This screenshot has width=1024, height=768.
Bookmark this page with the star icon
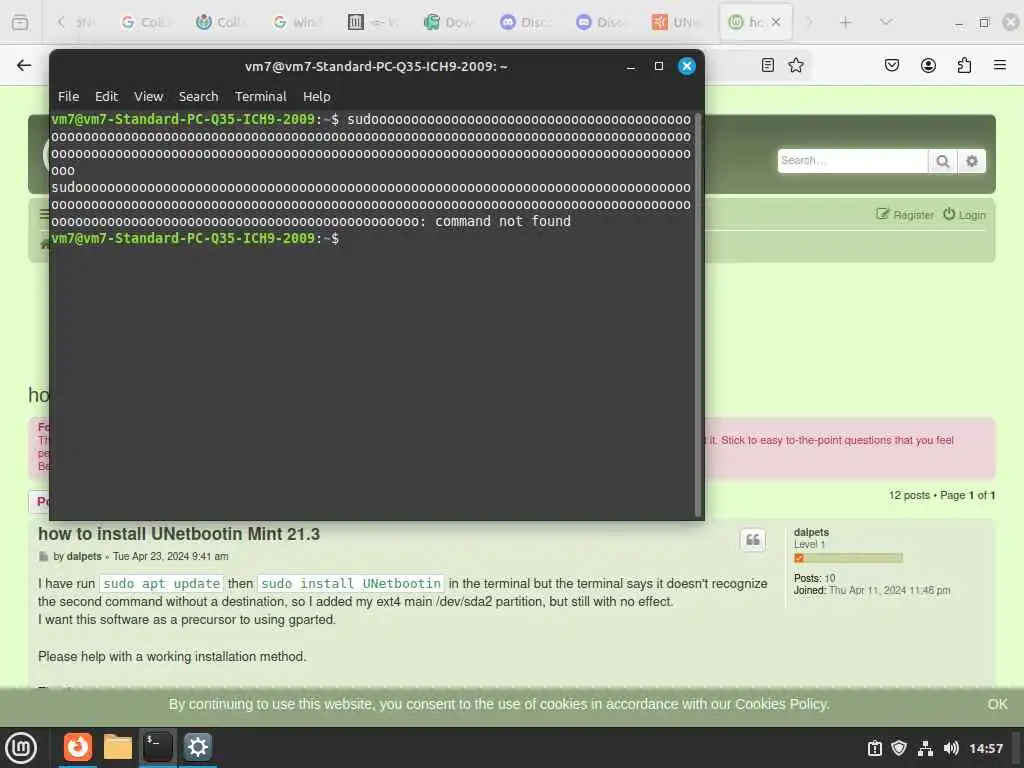coord(795,65)
